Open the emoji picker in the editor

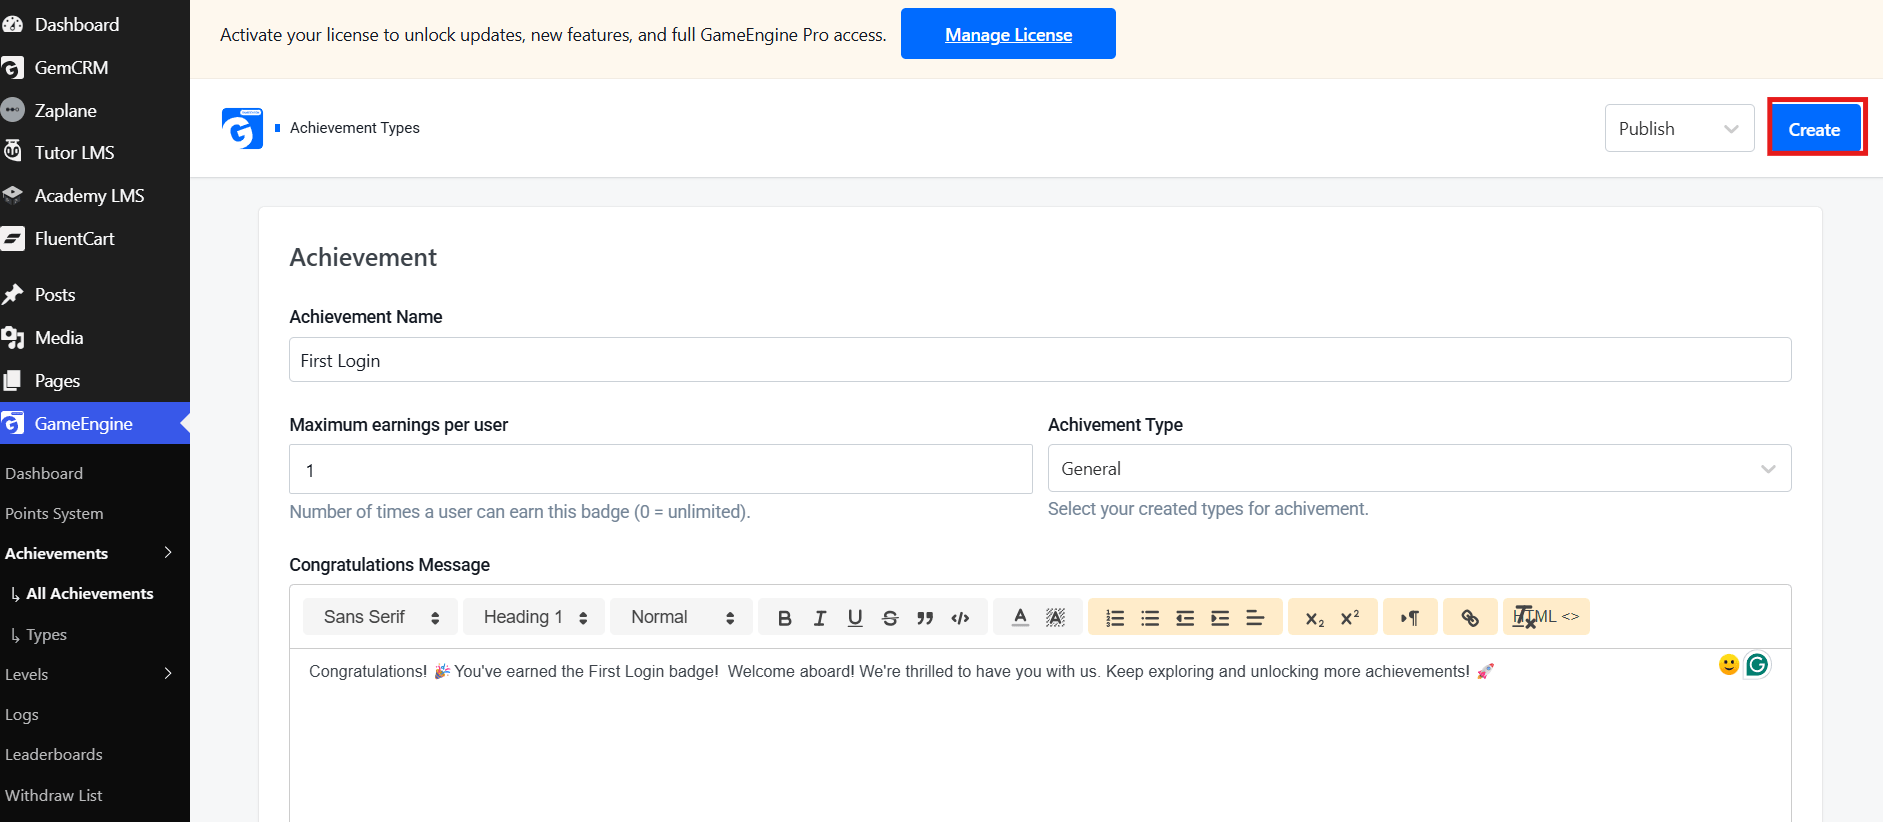click(x=1729, y=665)
